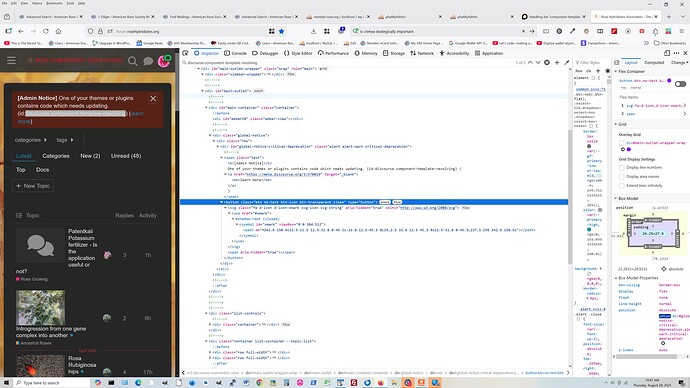Viewport: 690px width, 388px height.
Task: Open the Categories view
Action: [x=55, y=156]
